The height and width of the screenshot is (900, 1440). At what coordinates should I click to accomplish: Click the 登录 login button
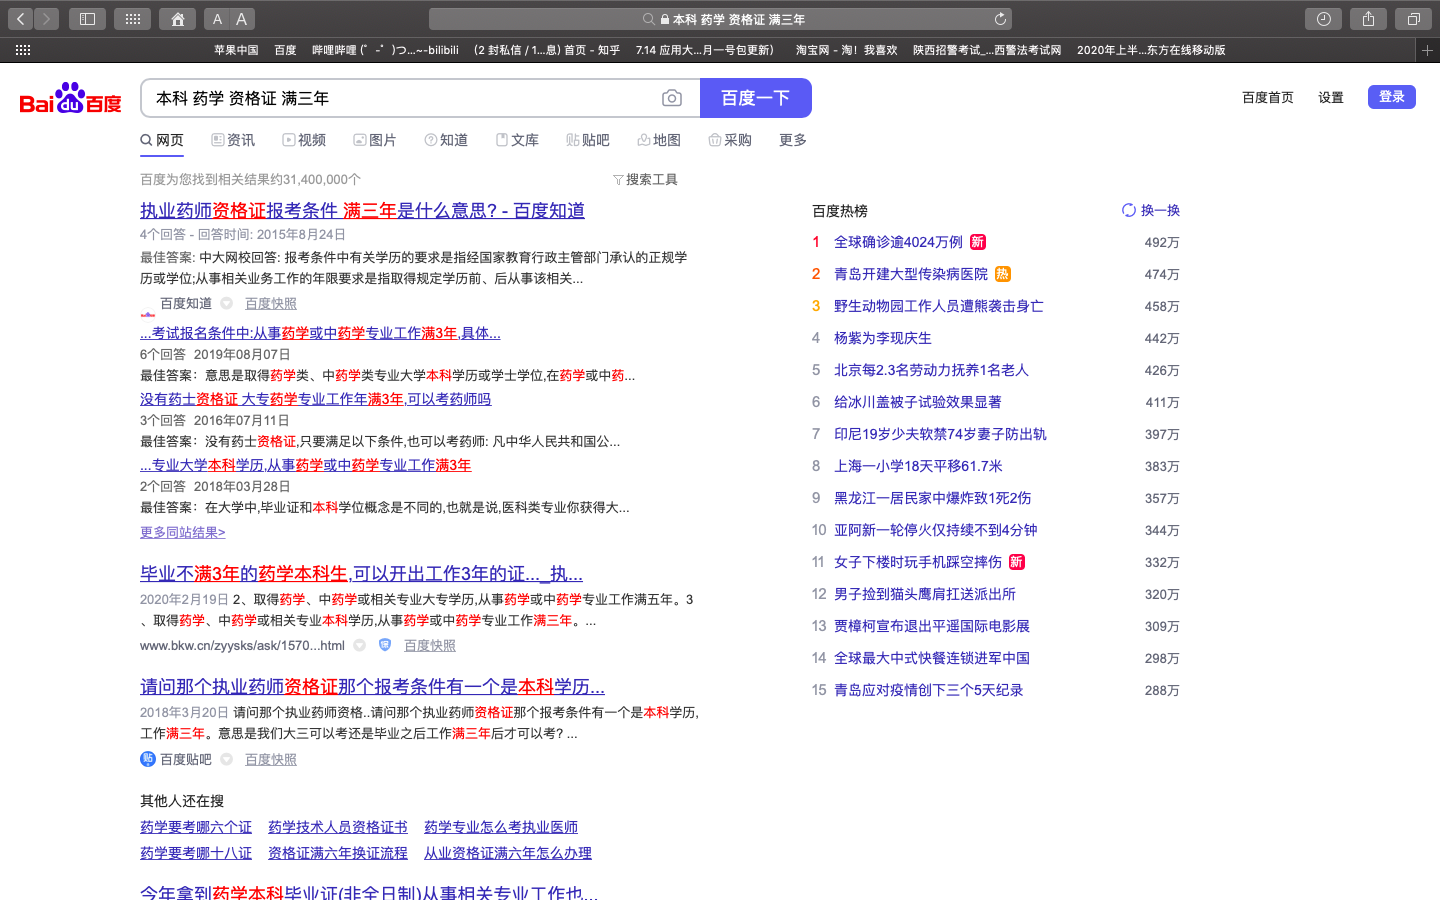[1392, 97]
